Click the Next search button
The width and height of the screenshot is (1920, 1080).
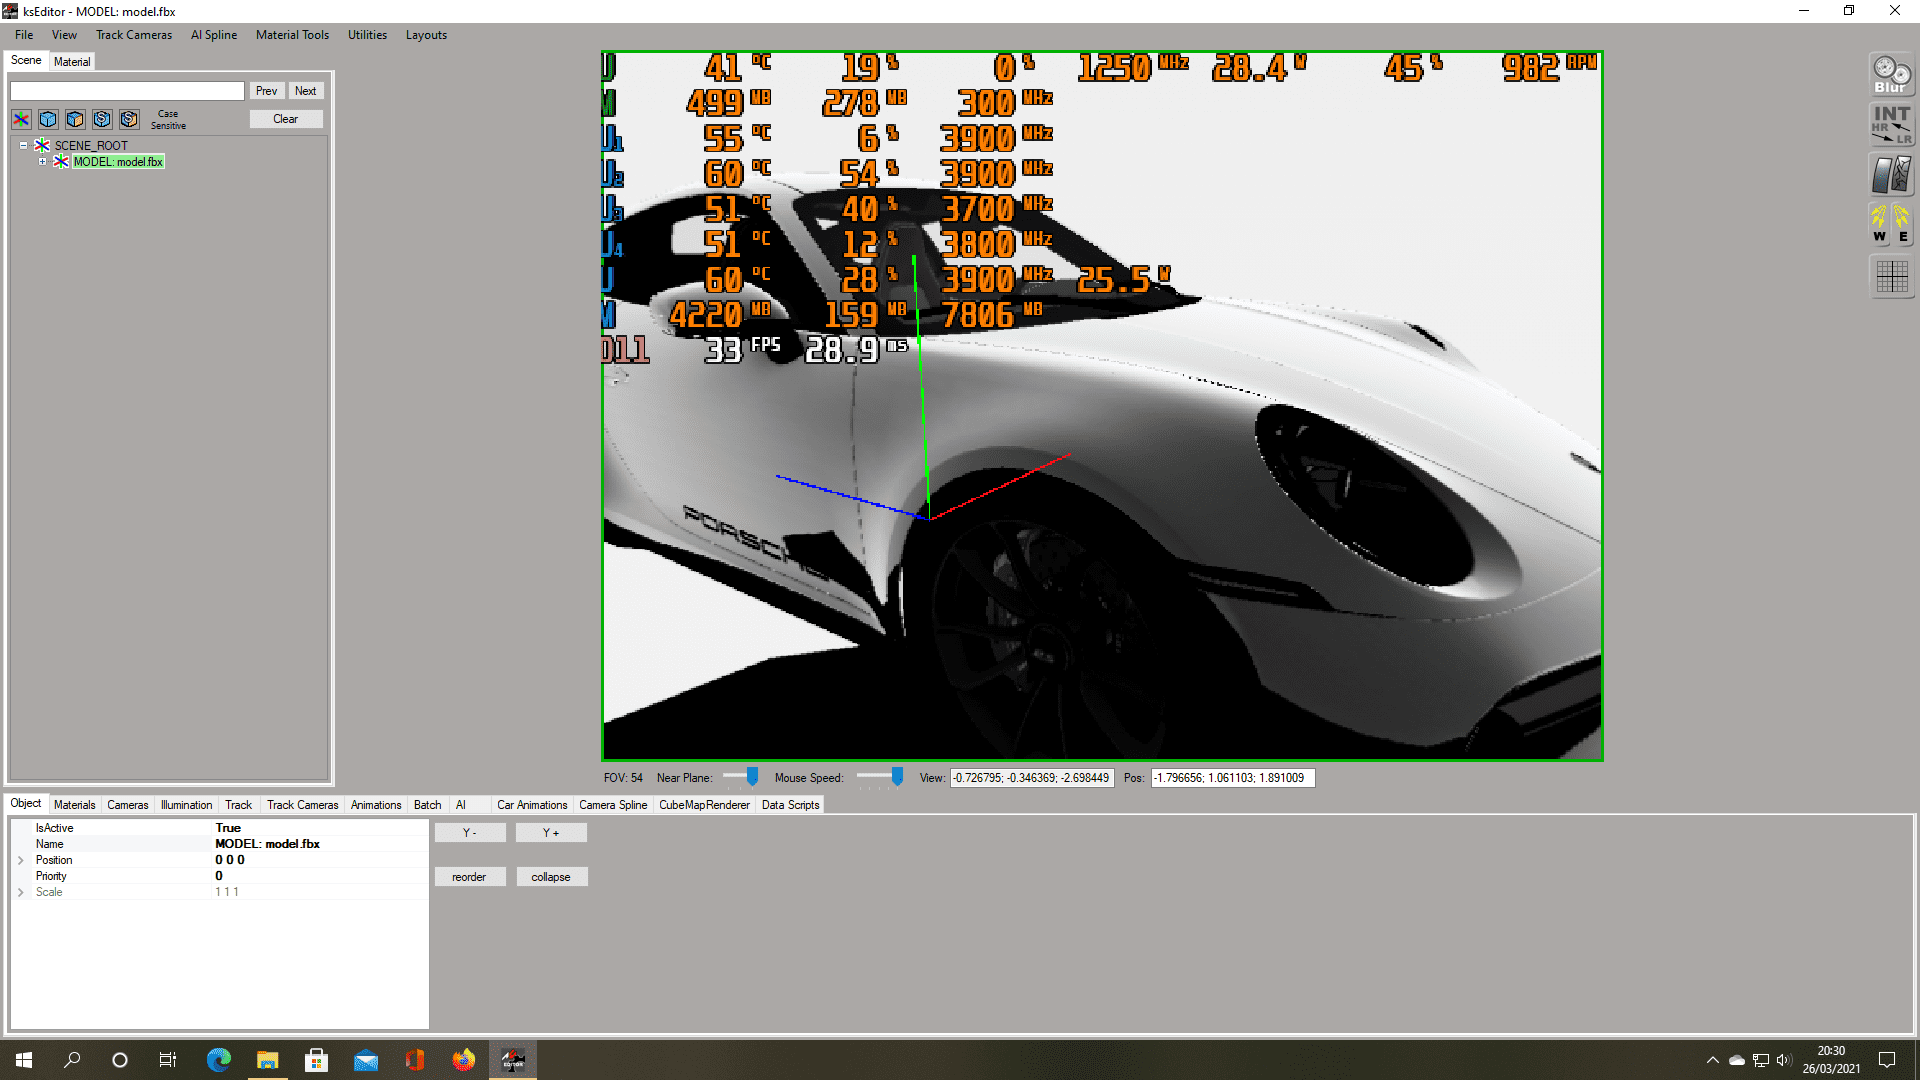(x=306, y=91)
